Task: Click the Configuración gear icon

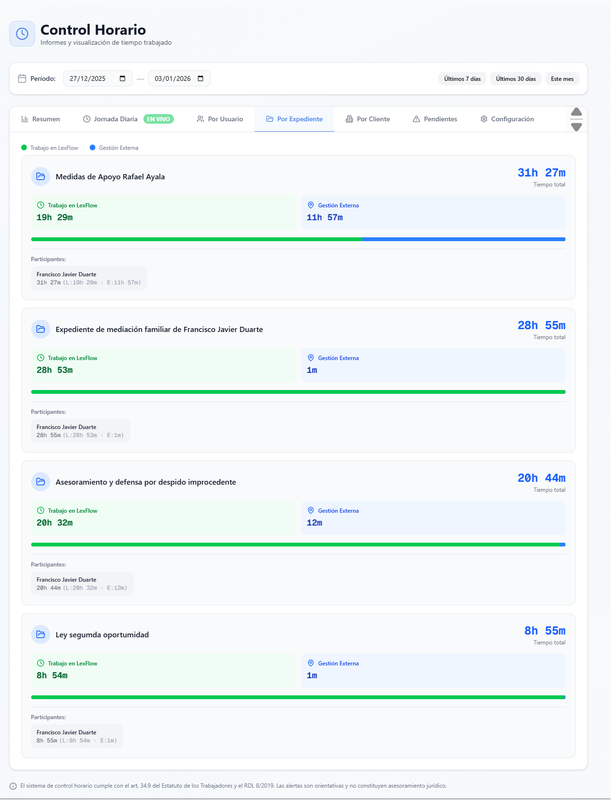Action: click(x=484, y=119)
